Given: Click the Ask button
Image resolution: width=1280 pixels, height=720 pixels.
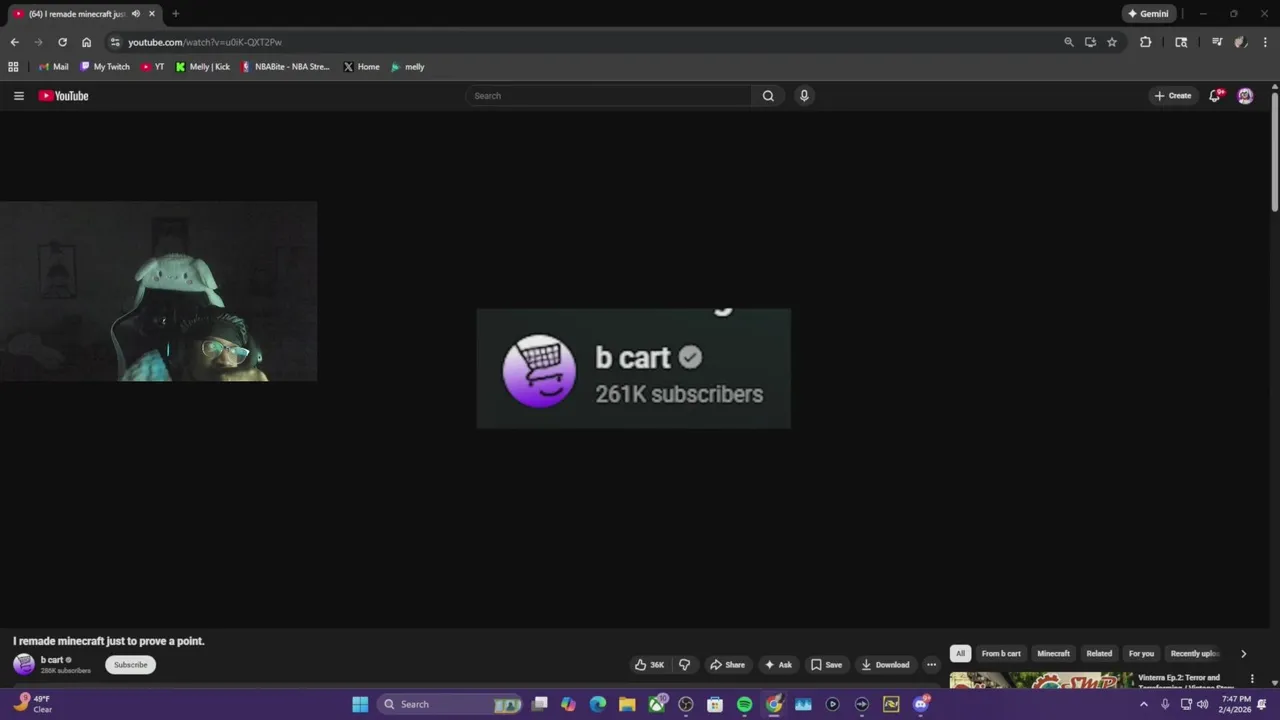Looking at the screenshot, I should 778,665.
